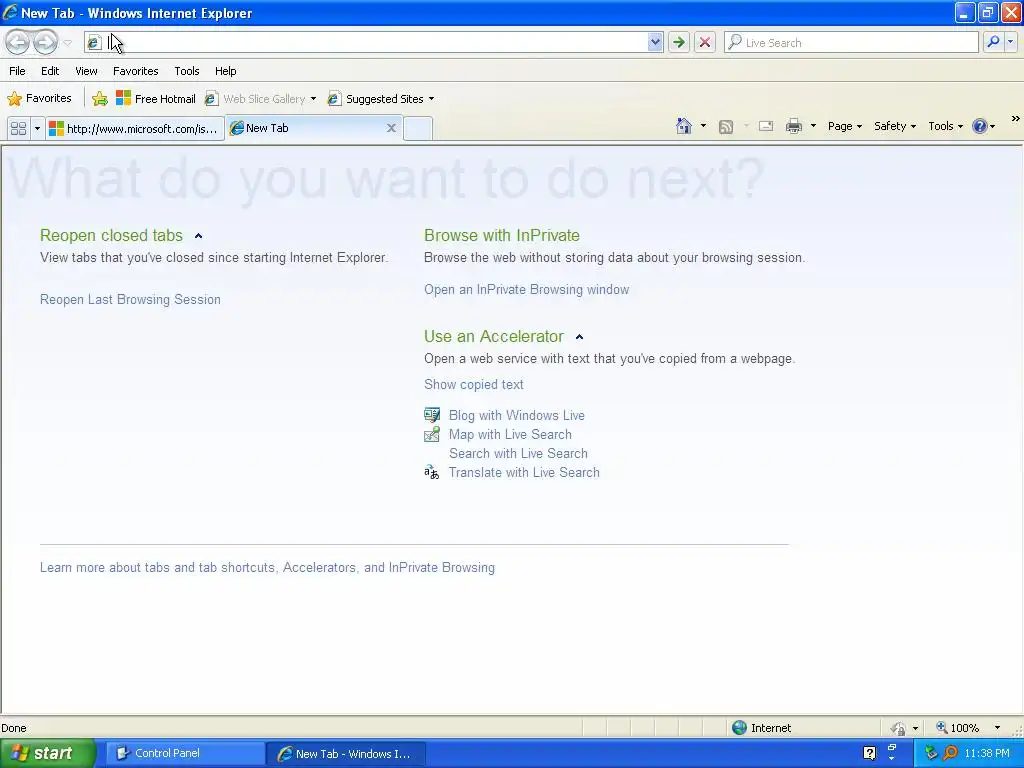Expand hidden command bar items chevron
1024x768 pixels.
pos(1015,119)
